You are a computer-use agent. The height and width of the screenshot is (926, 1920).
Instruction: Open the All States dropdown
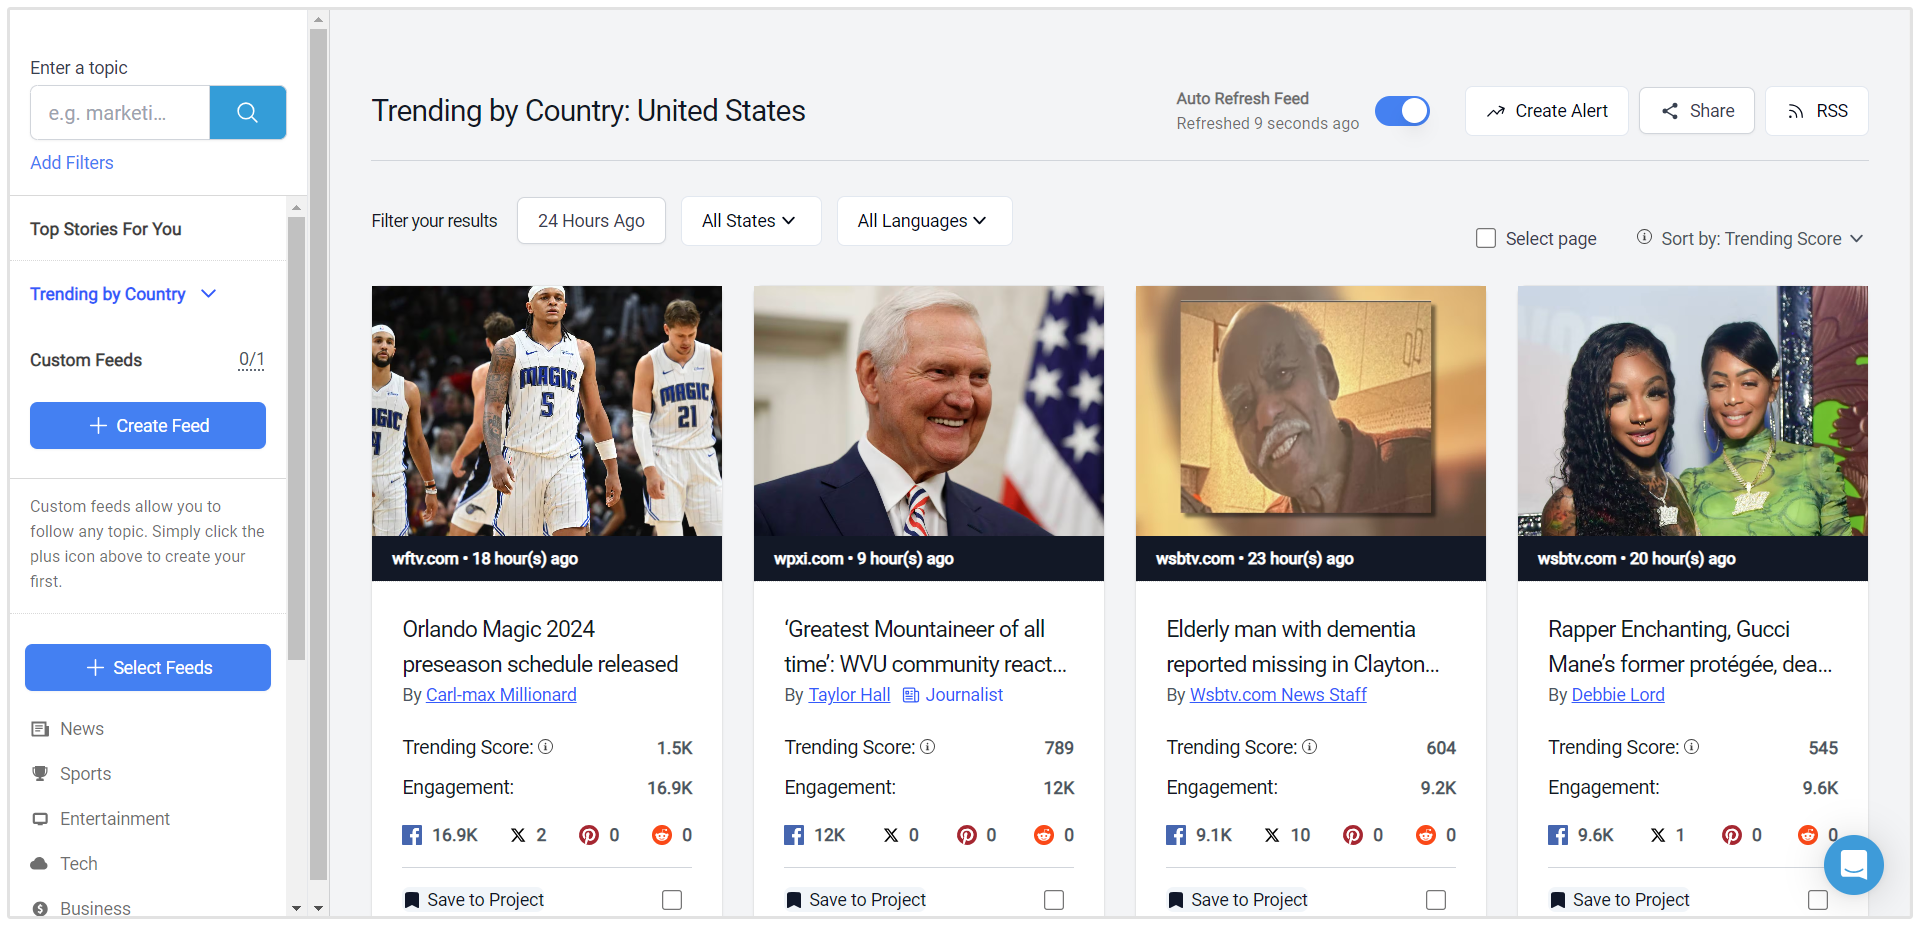coord(750,221)
